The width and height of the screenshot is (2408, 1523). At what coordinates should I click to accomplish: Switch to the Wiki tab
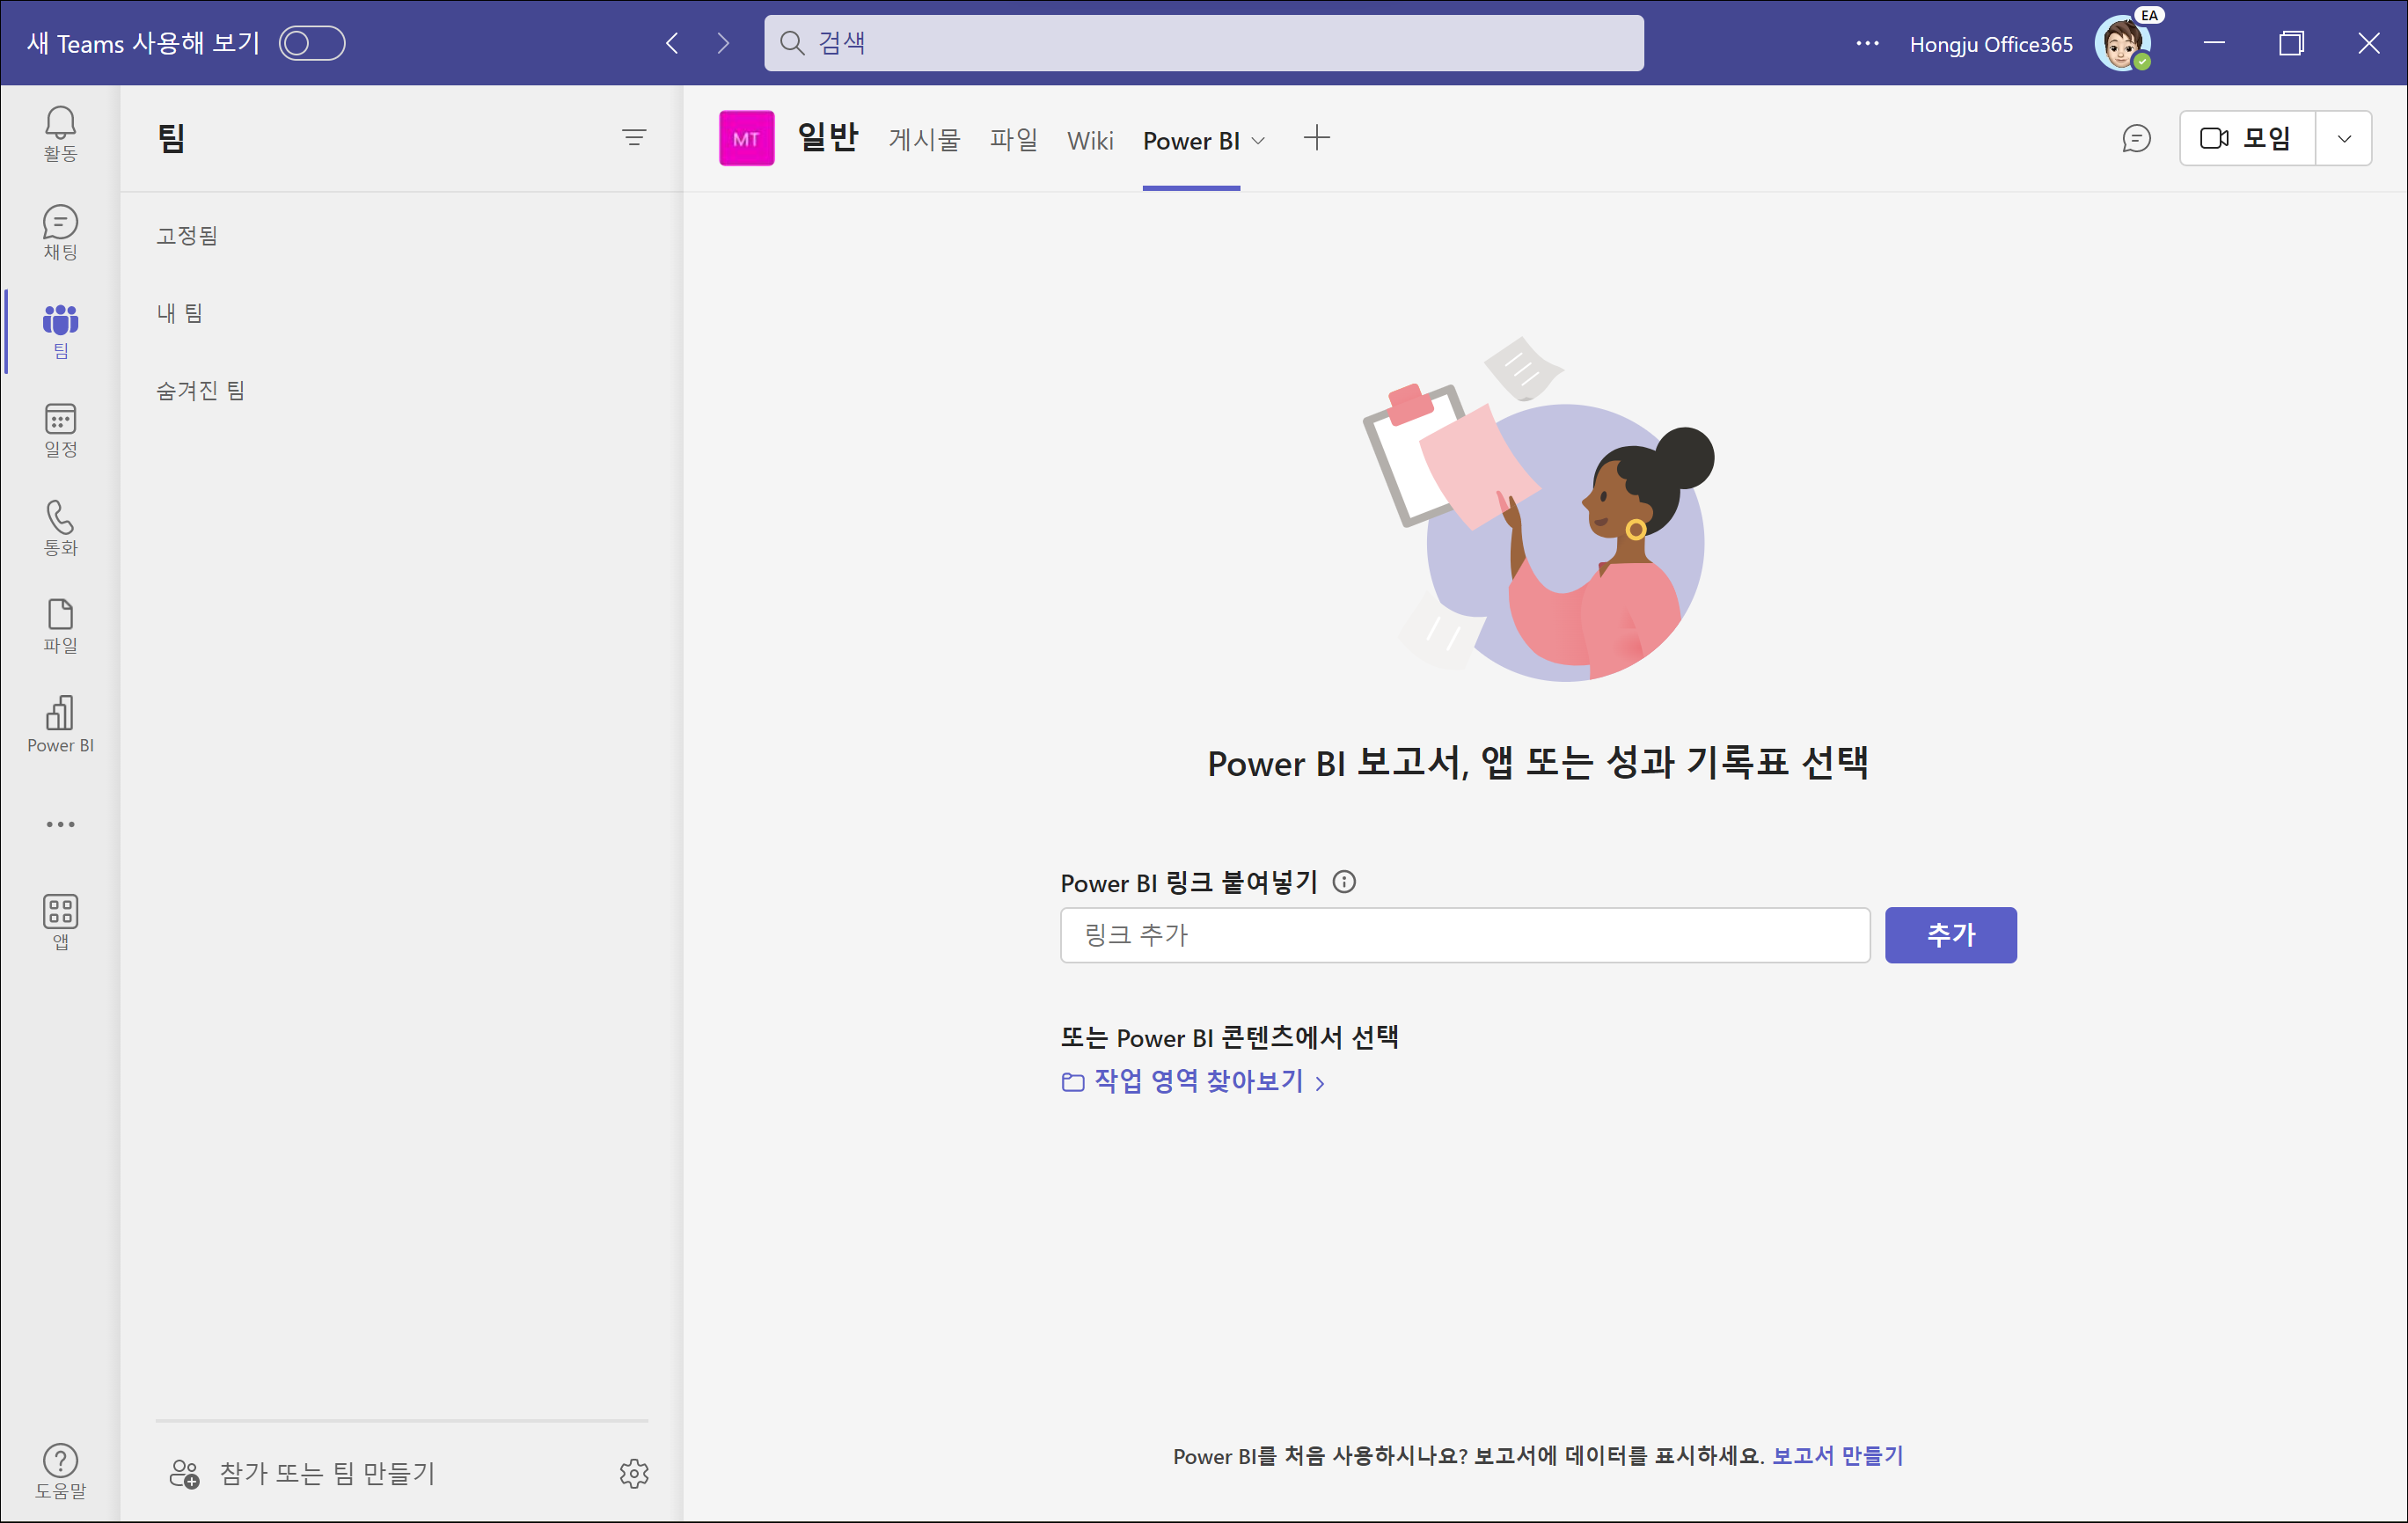tap(1089, 140)
